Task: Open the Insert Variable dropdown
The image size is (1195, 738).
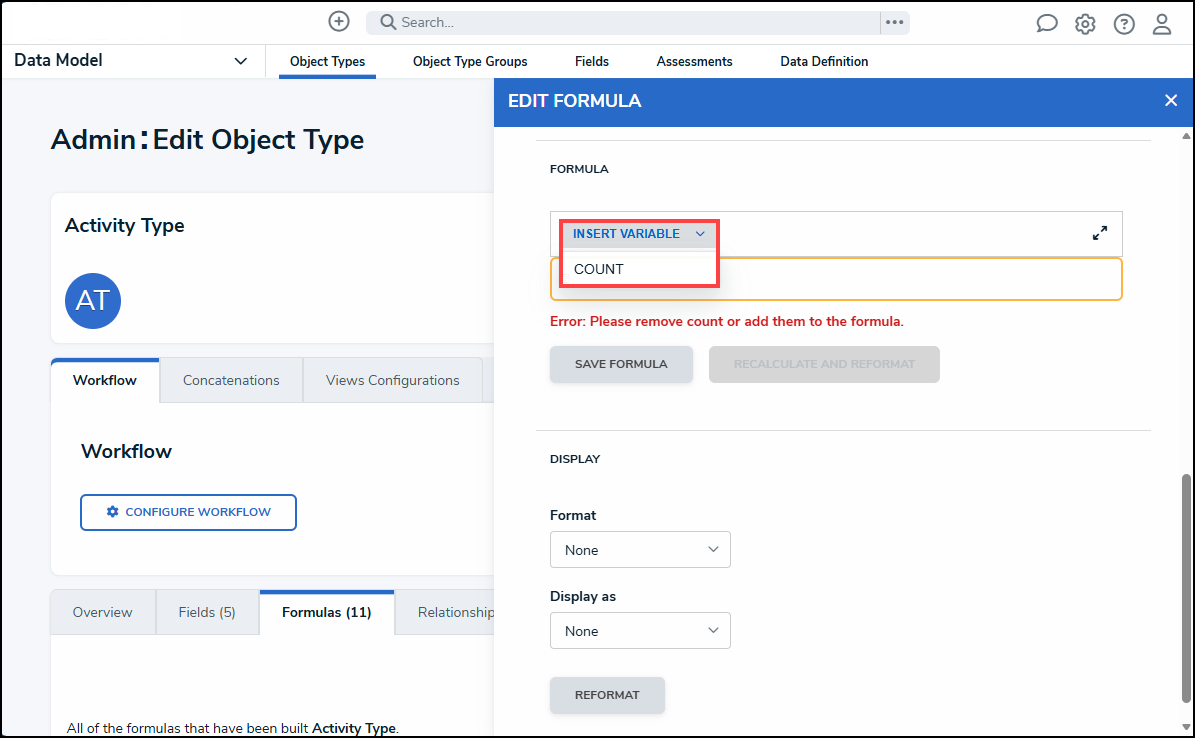Action: click(x=639, y=234)
